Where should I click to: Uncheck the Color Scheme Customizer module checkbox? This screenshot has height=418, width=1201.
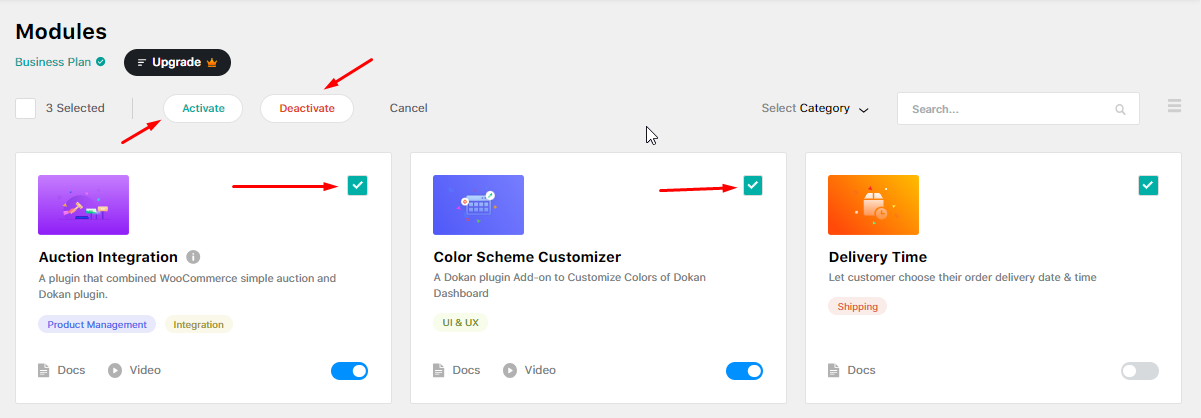point(752,185)
